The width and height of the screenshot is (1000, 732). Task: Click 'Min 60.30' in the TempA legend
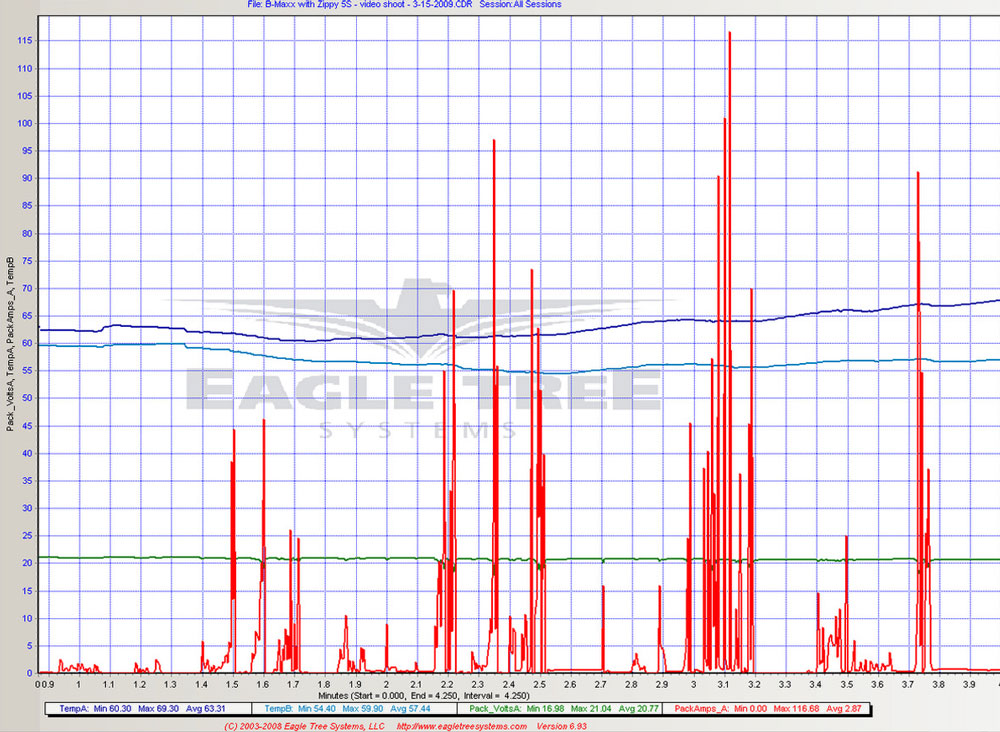pyautogui.click(x=113, y=709)
